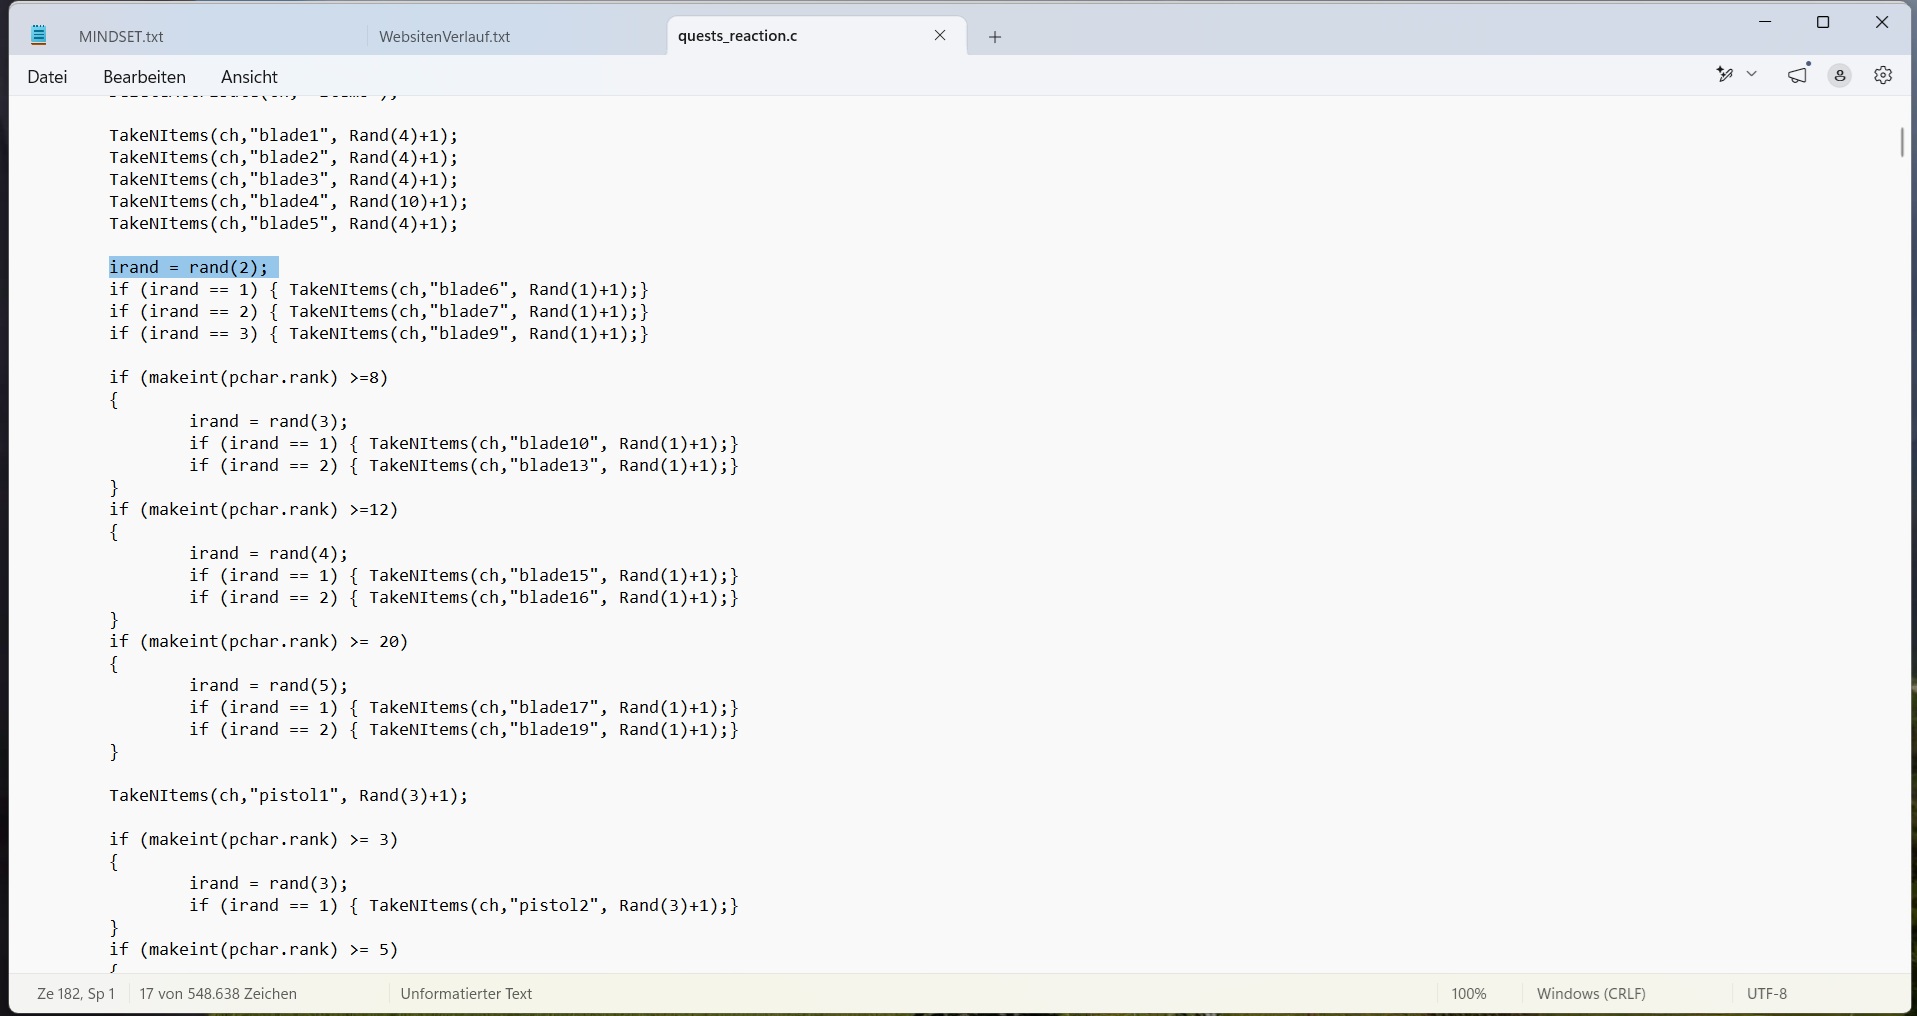Open Notepad settings gear icon

coord(1883,76)
